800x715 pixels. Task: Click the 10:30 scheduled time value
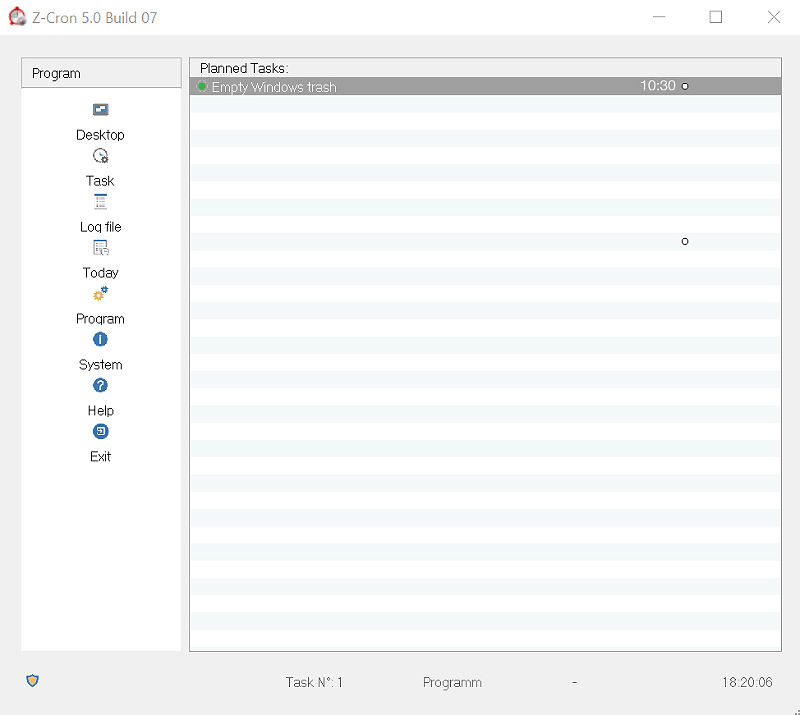point(658,86)
